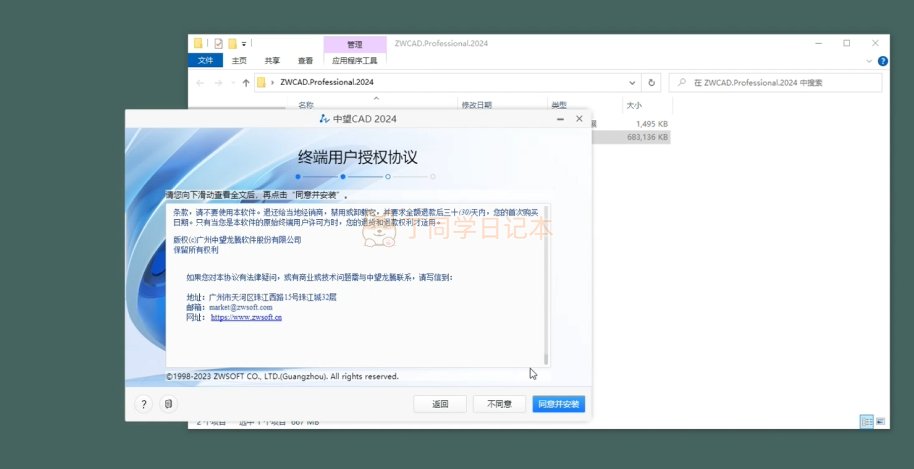Viewport: 914px width, 469px height.
Task: Expand the address bar history dropdown
Action: pos(632,83)
